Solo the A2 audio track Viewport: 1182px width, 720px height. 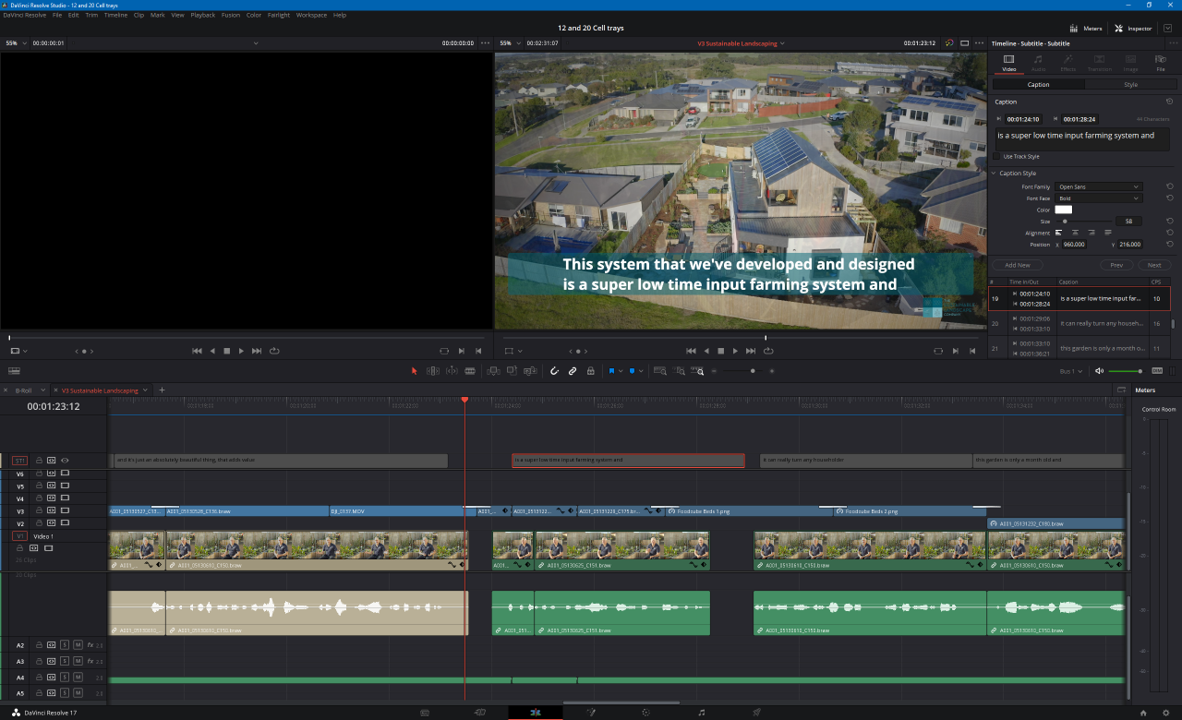click(x=65, y=645)
